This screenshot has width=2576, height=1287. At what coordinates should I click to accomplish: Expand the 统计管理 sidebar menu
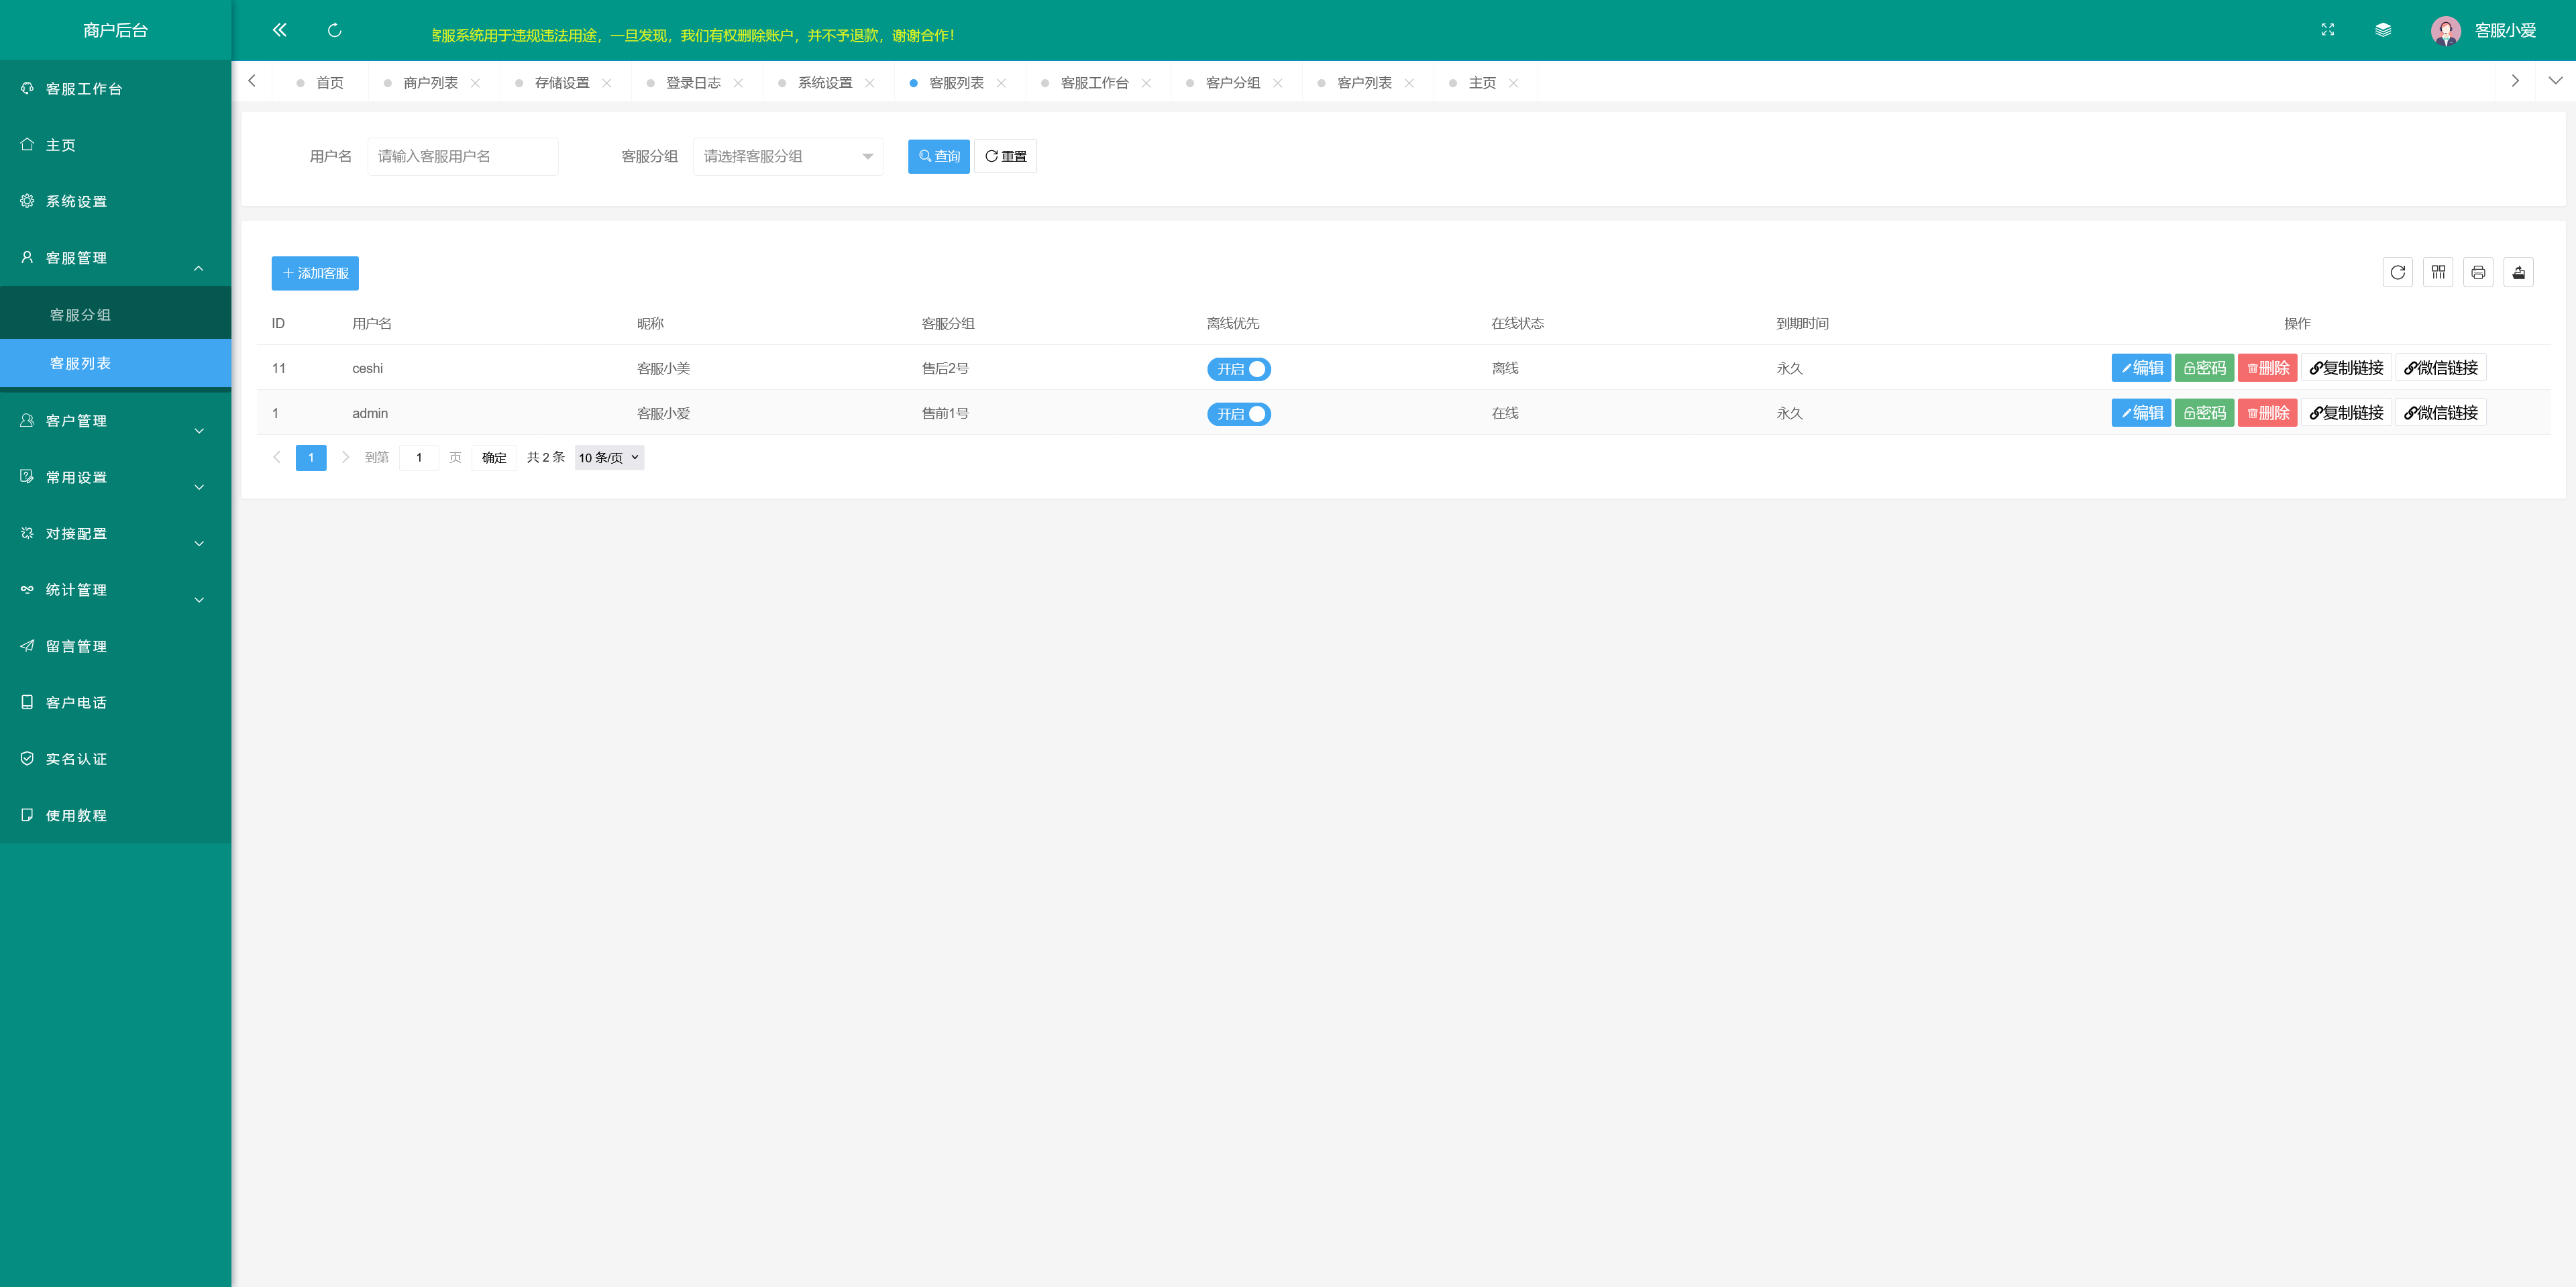(115, 590)
